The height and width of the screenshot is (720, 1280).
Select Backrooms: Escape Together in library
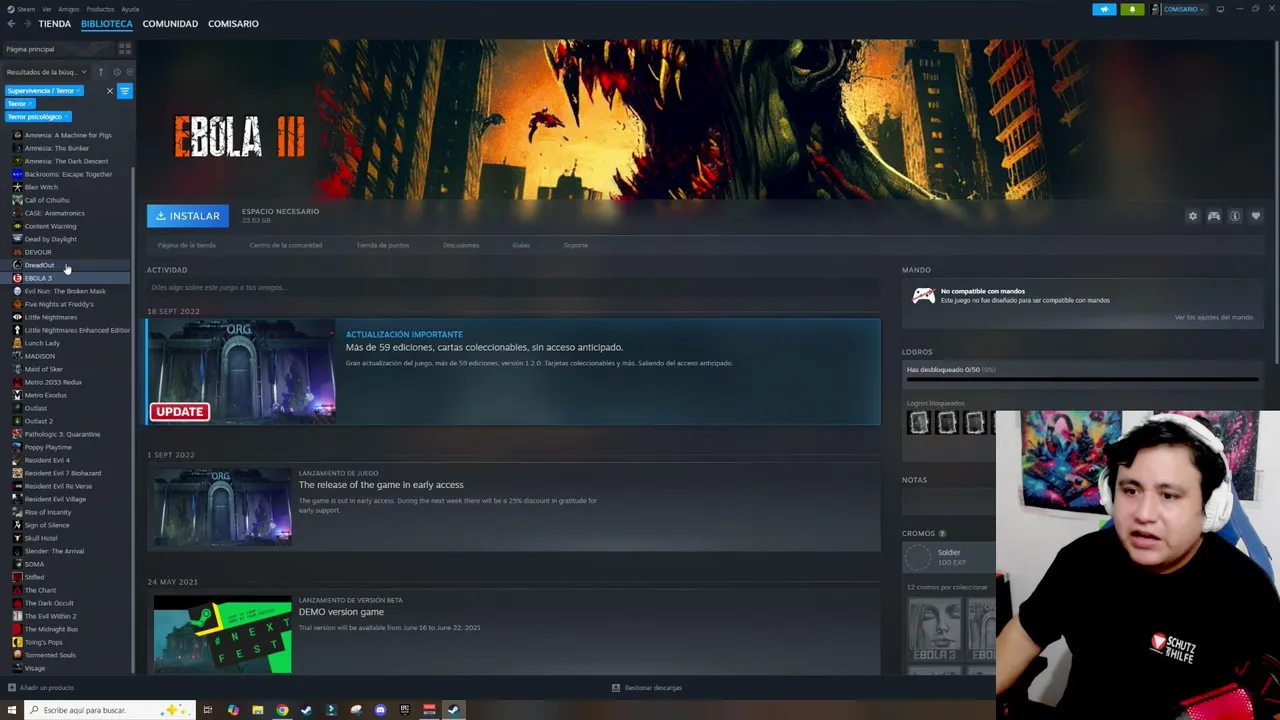[x=68, y=174]
